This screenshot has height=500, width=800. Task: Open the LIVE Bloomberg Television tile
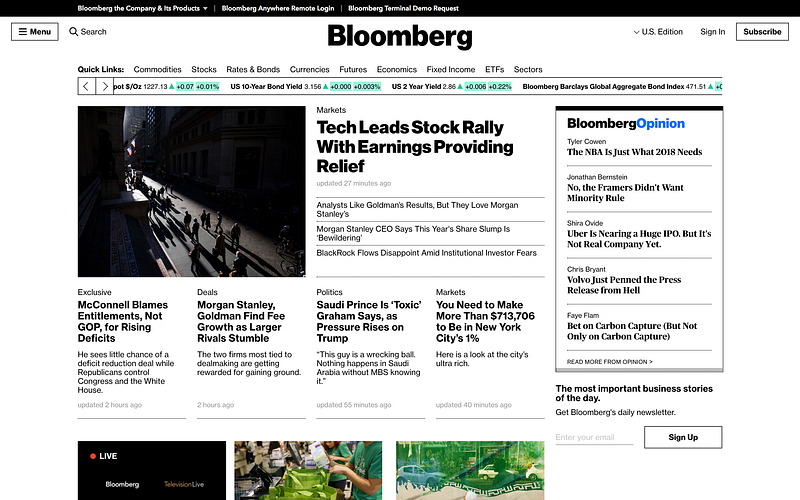click(152, 470)
